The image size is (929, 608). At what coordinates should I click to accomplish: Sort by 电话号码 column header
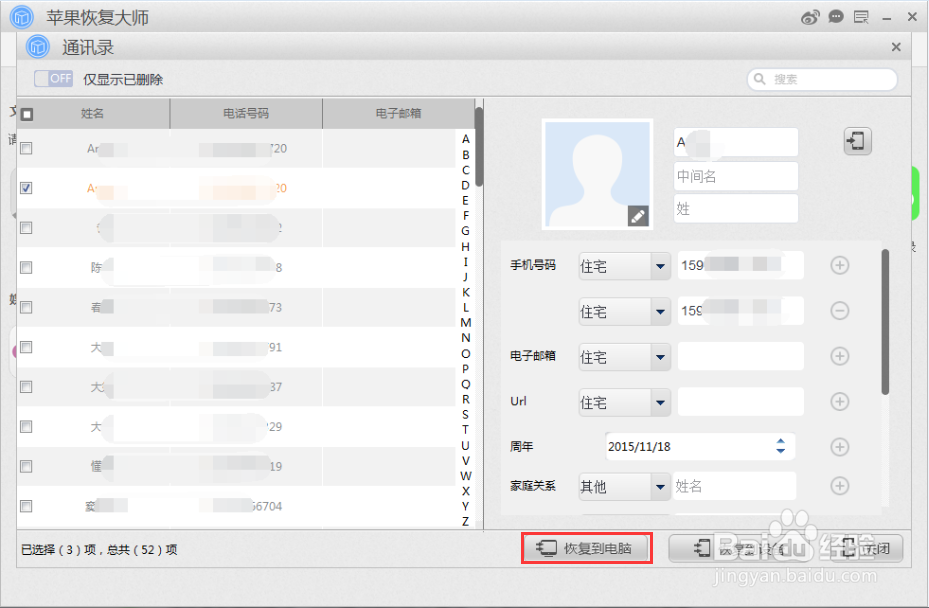pyautogui.click(x=246, y=113)
